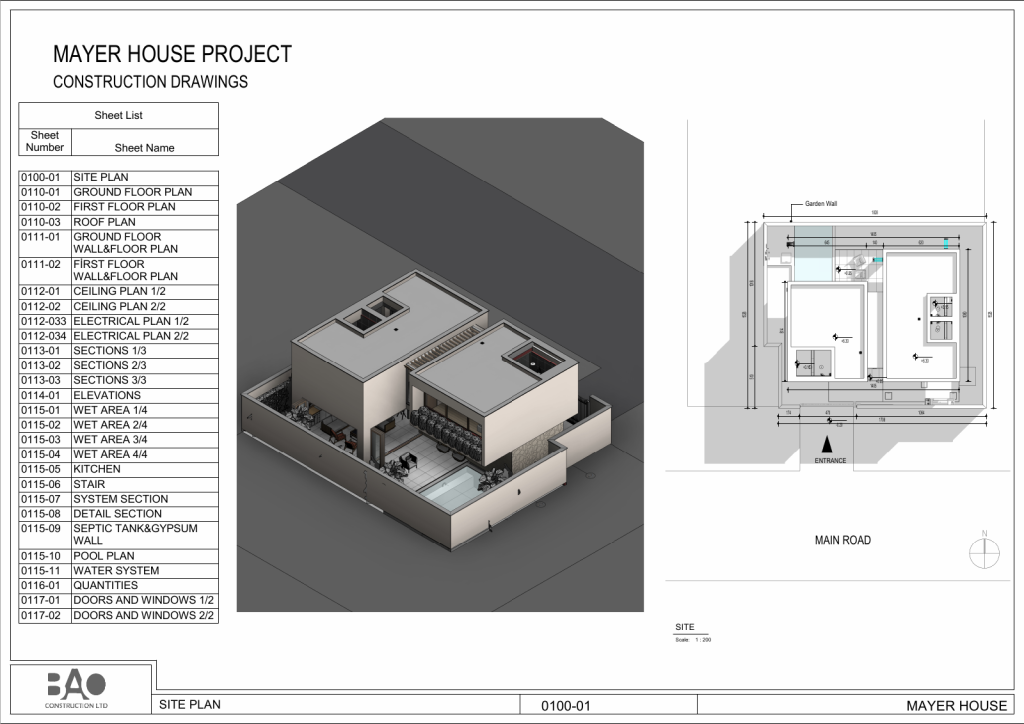Image resolution: width=1024 pixels, height=724 pixels.
Task: Select sheet row 0100-01 SITE PLAN
Action: click(118, 178)
